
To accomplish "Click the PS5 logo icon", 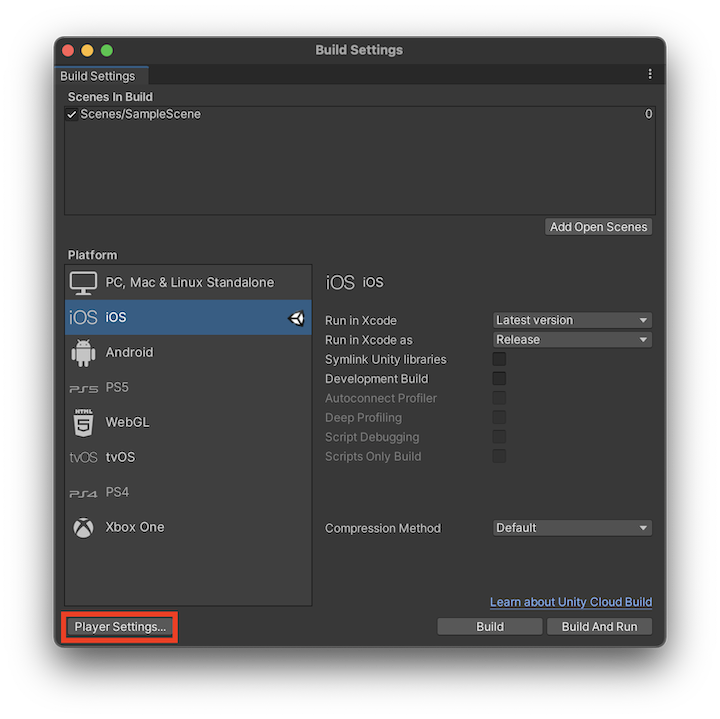I will coord(84,388).
